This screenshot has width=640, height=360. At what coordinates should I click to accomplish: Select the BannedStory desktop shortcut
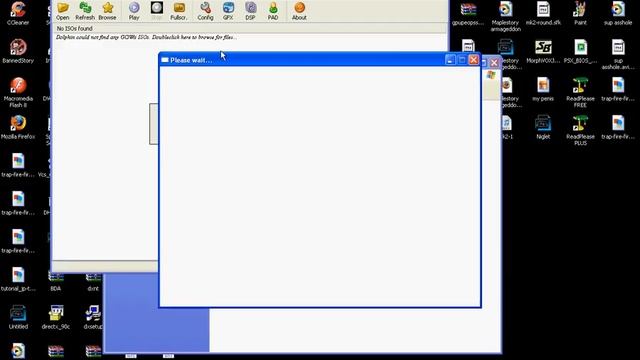pos(18,51)
